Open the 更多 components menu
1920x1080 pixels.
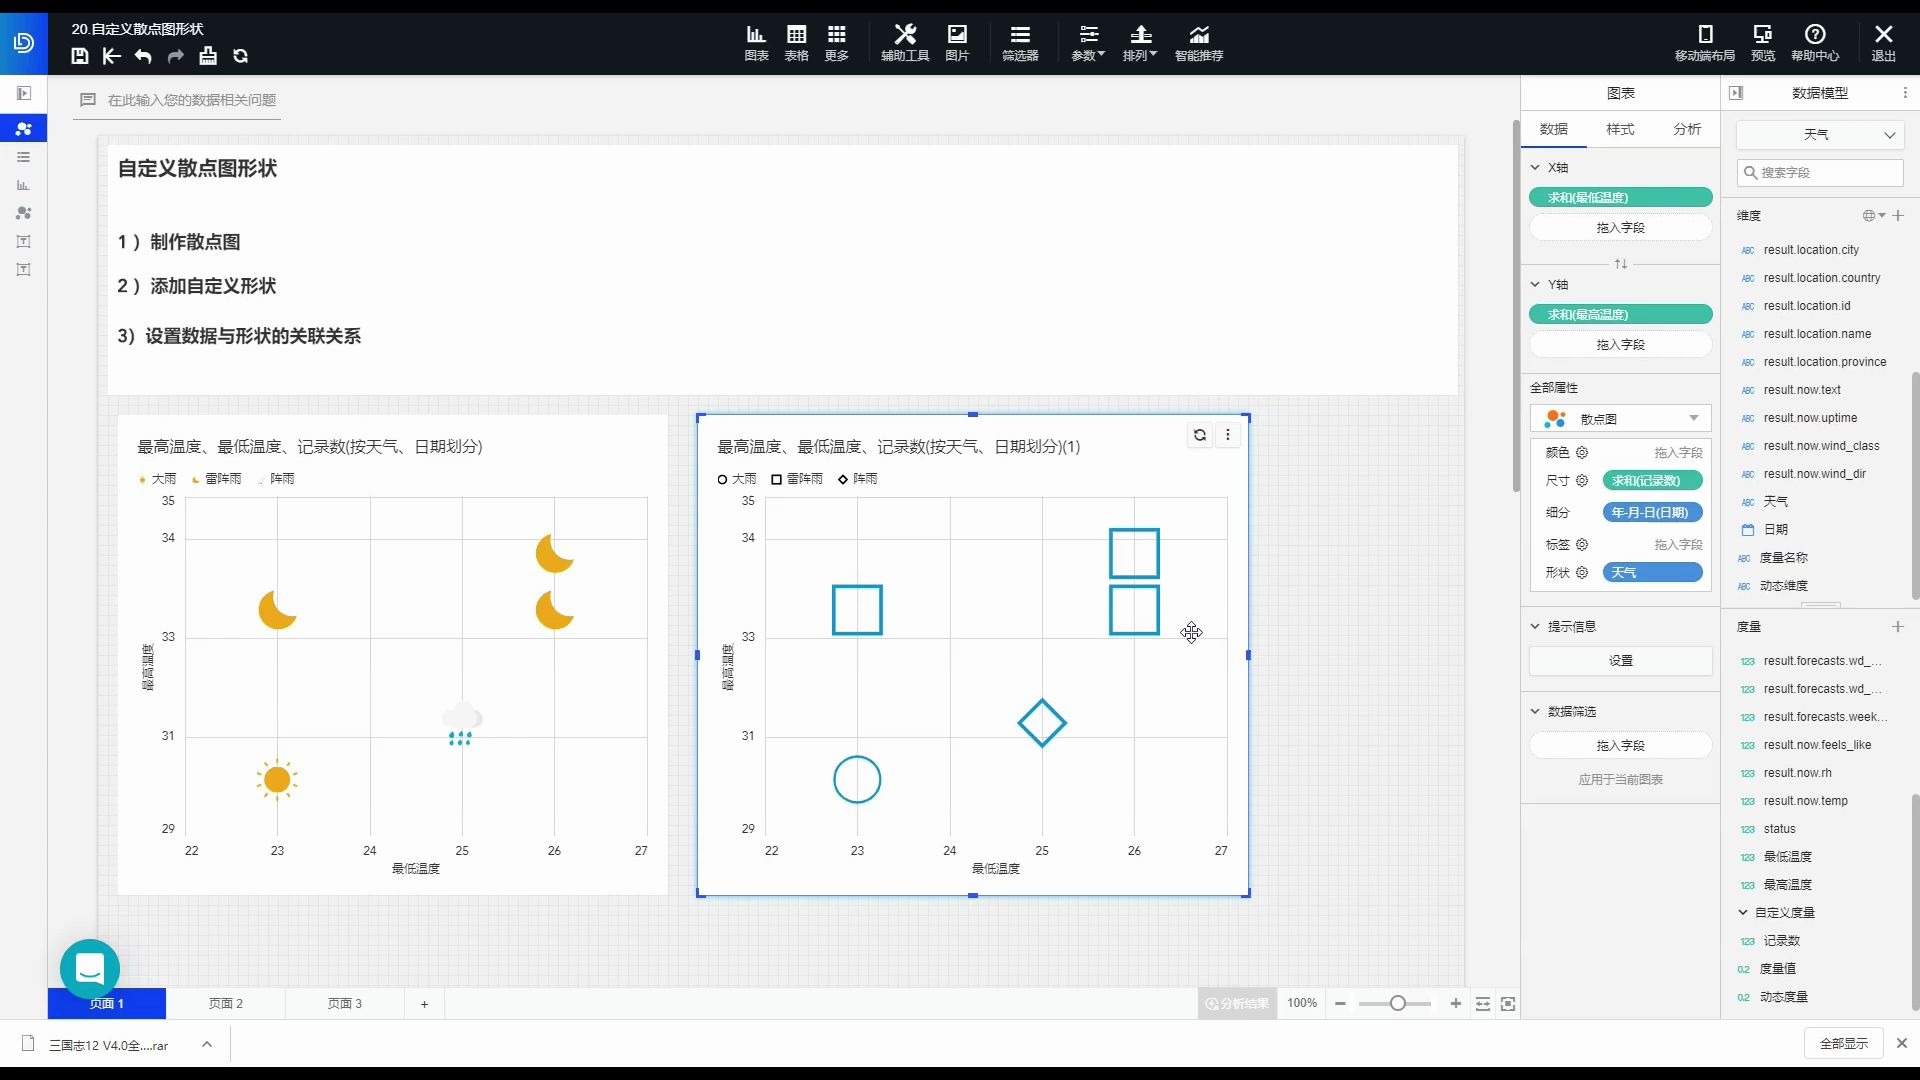836,43
